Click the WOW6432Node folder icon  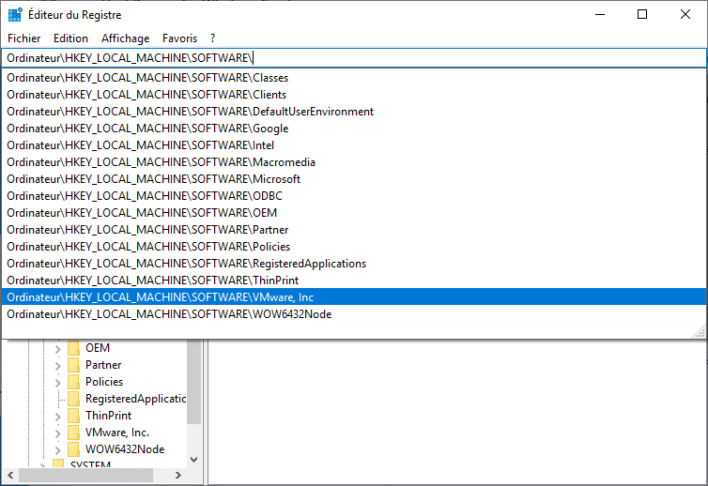point(74,450)
